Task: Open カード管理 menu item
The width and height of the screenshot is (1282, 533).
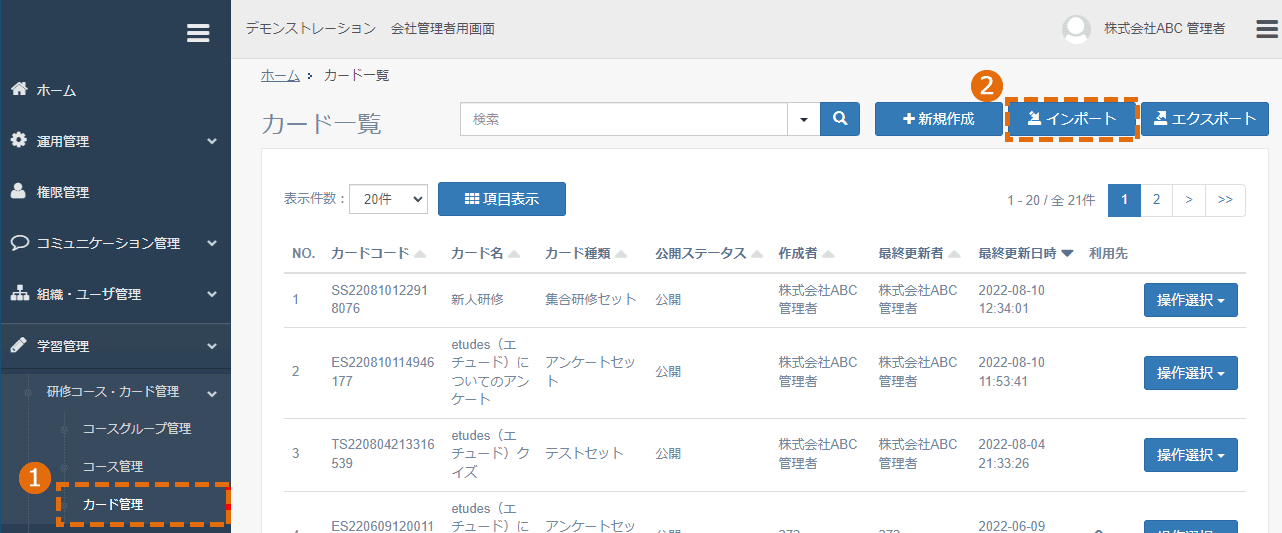Action: point(113,504)
